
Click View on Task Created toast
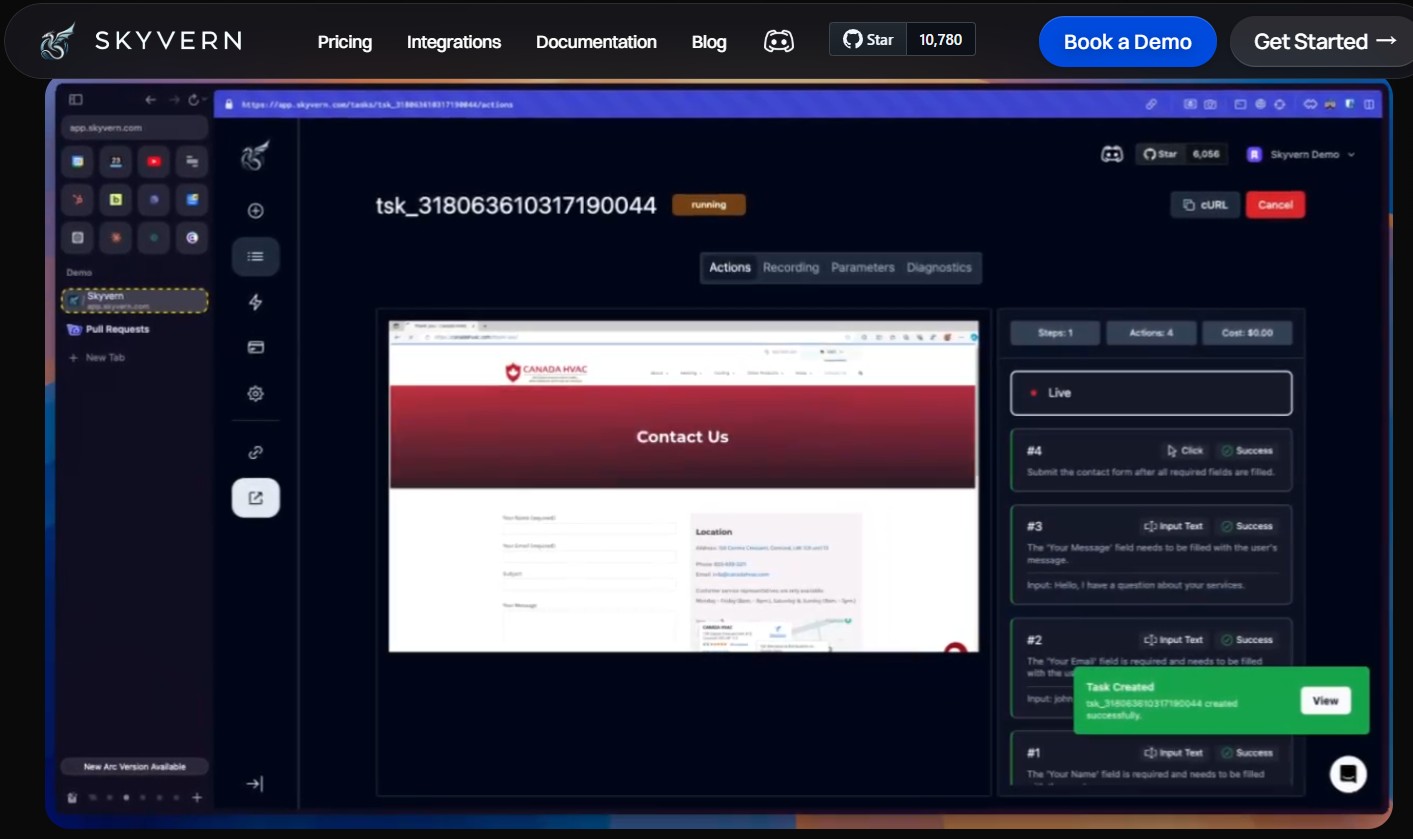[1325, 701]
